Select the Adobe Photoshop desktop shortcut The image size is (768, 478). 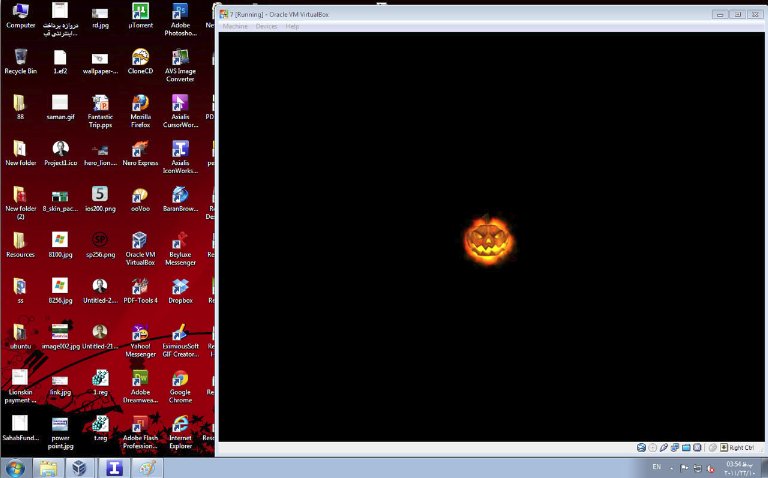pos(180,20)
